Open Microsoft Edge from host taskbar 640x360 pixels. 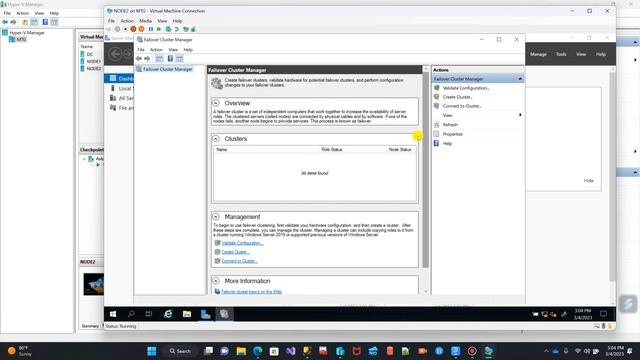pos(258,351)
